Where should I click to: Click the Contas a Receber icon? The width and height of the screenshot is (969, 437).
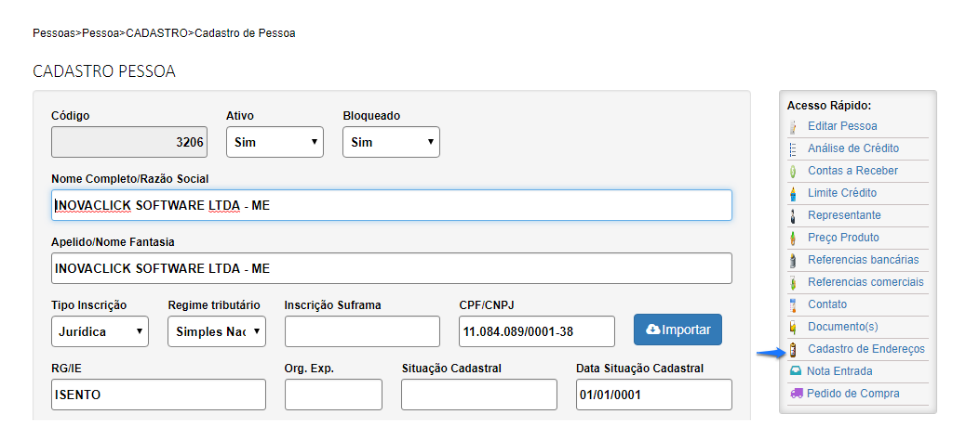pos(793,171)
